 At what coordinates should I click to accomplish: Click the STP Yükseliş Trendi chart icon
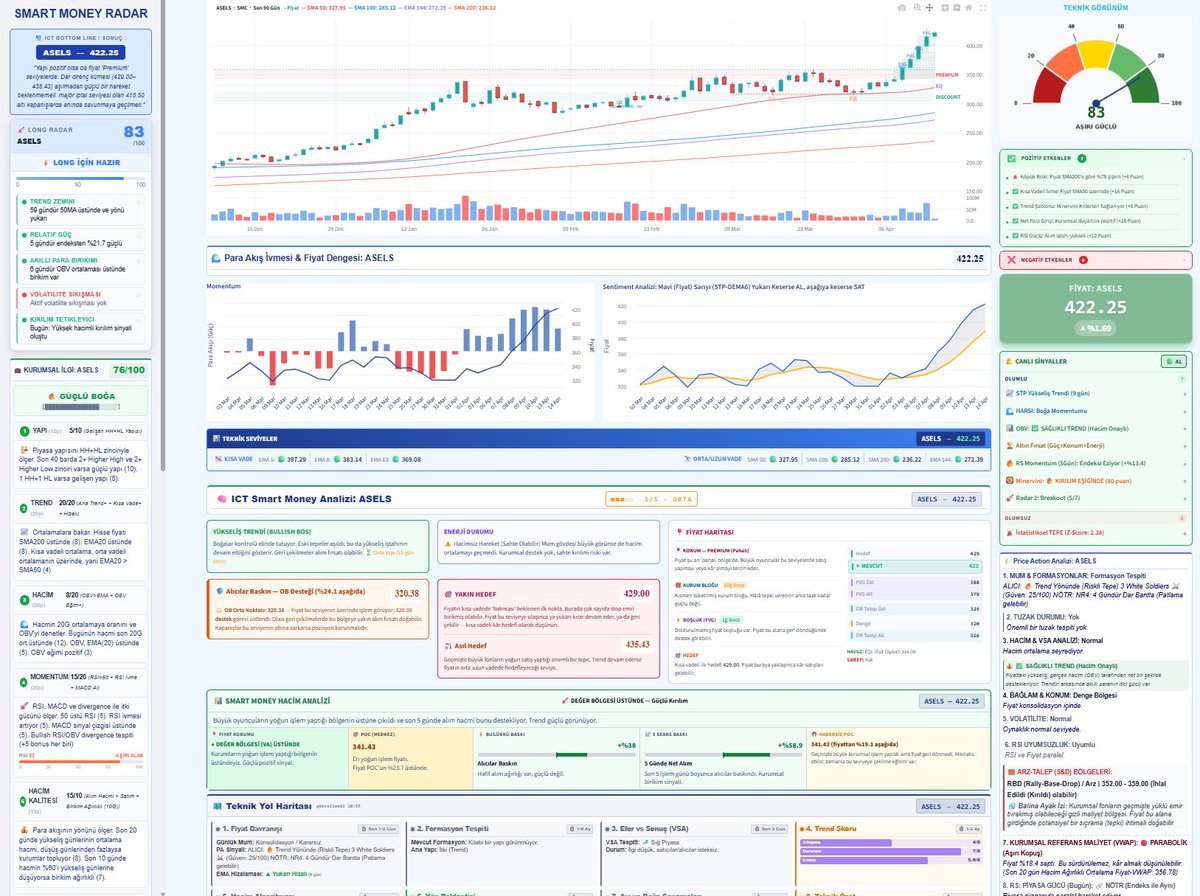click(1008, 394)
